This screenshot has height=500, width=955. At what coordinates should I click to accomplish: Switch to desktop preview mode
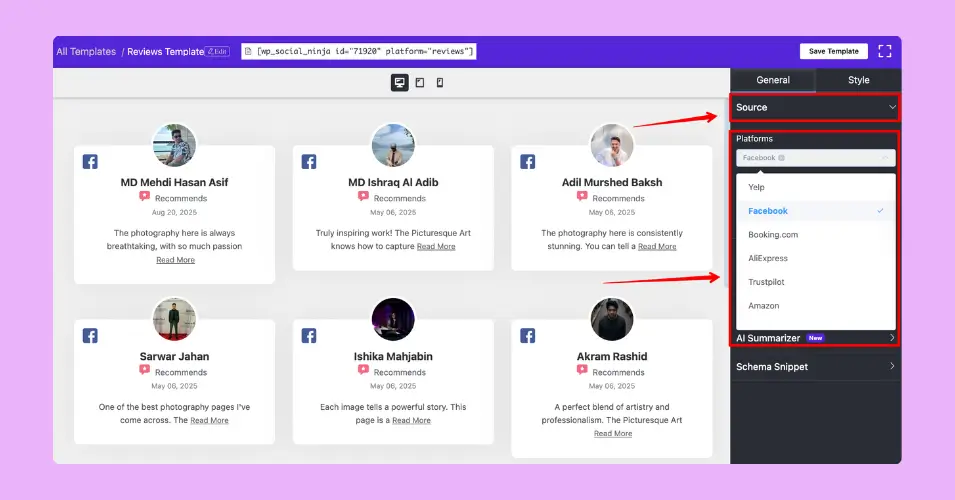(x=400, y=82)
